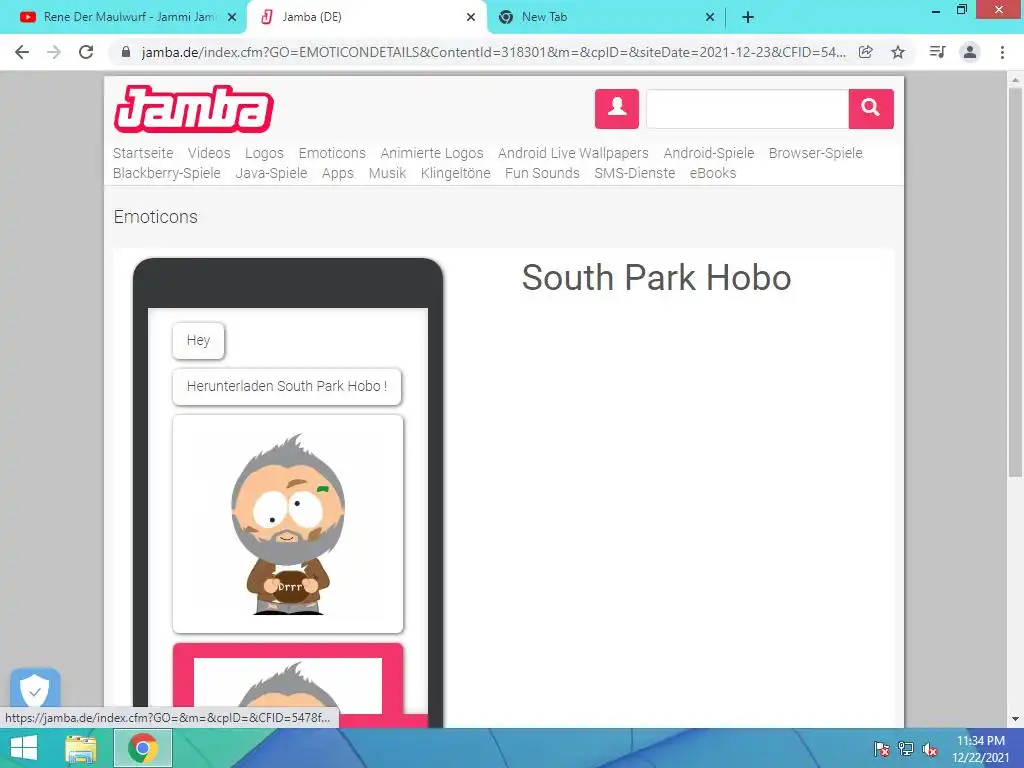1024x768 pixels.
Task: Click the network tray icon
Action: [906, 749]
